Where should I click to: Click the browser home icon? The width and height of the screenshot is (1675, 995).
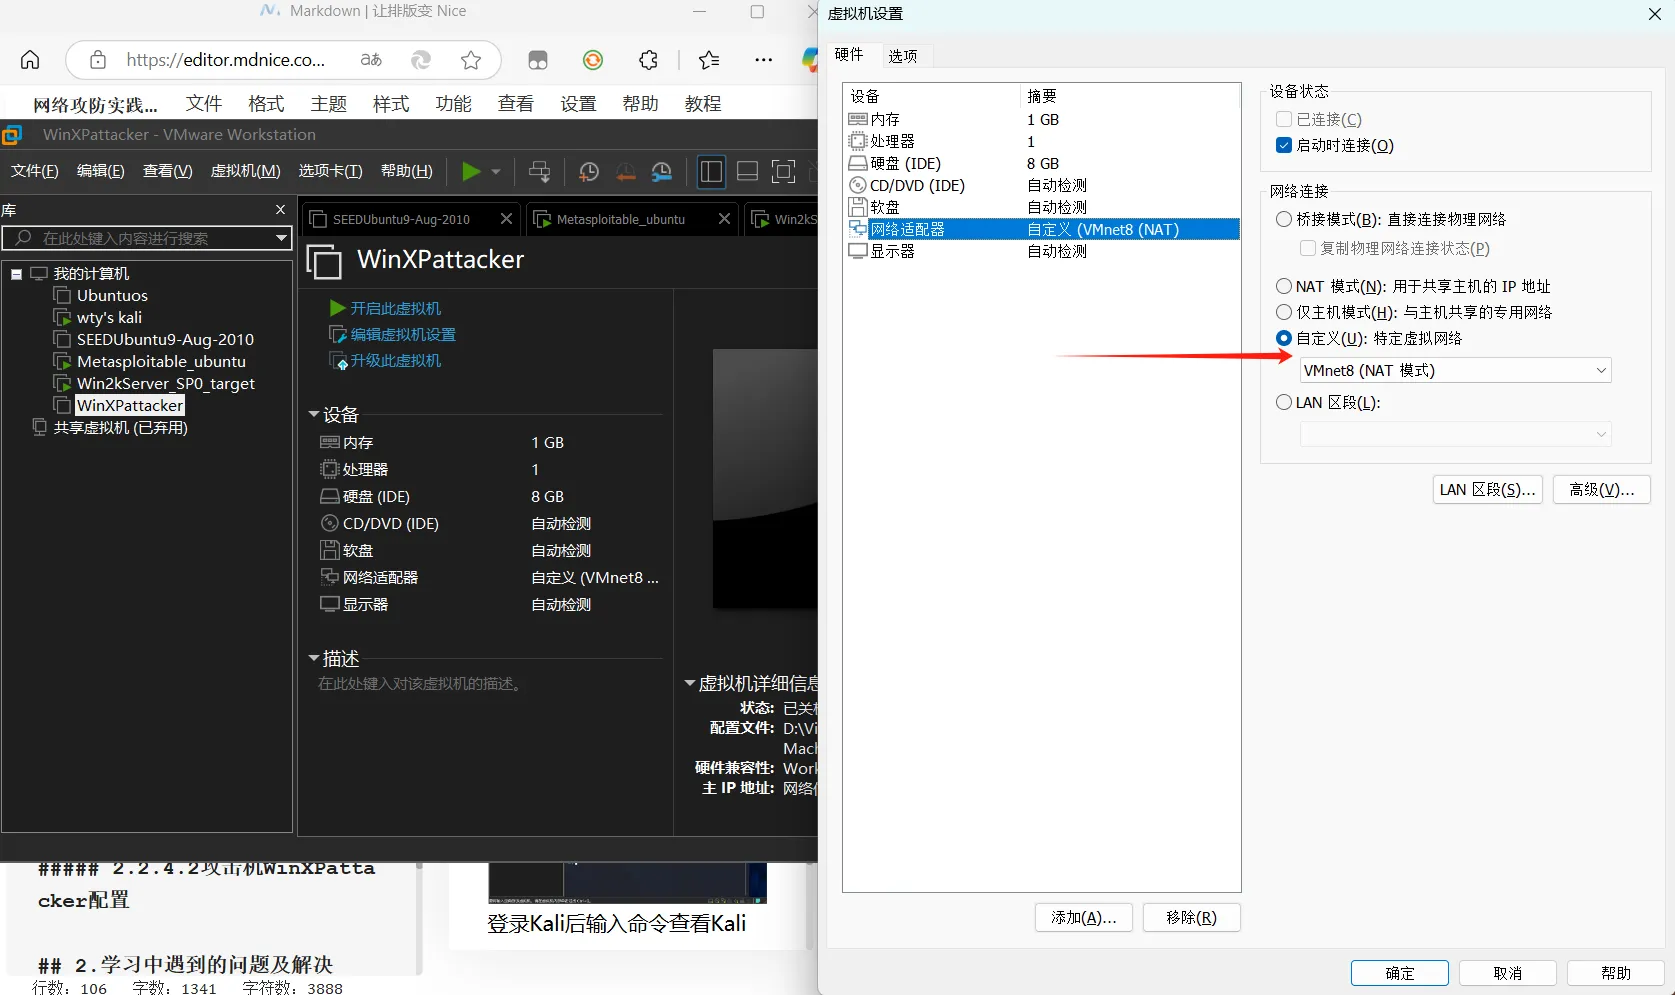pos(30,60)
